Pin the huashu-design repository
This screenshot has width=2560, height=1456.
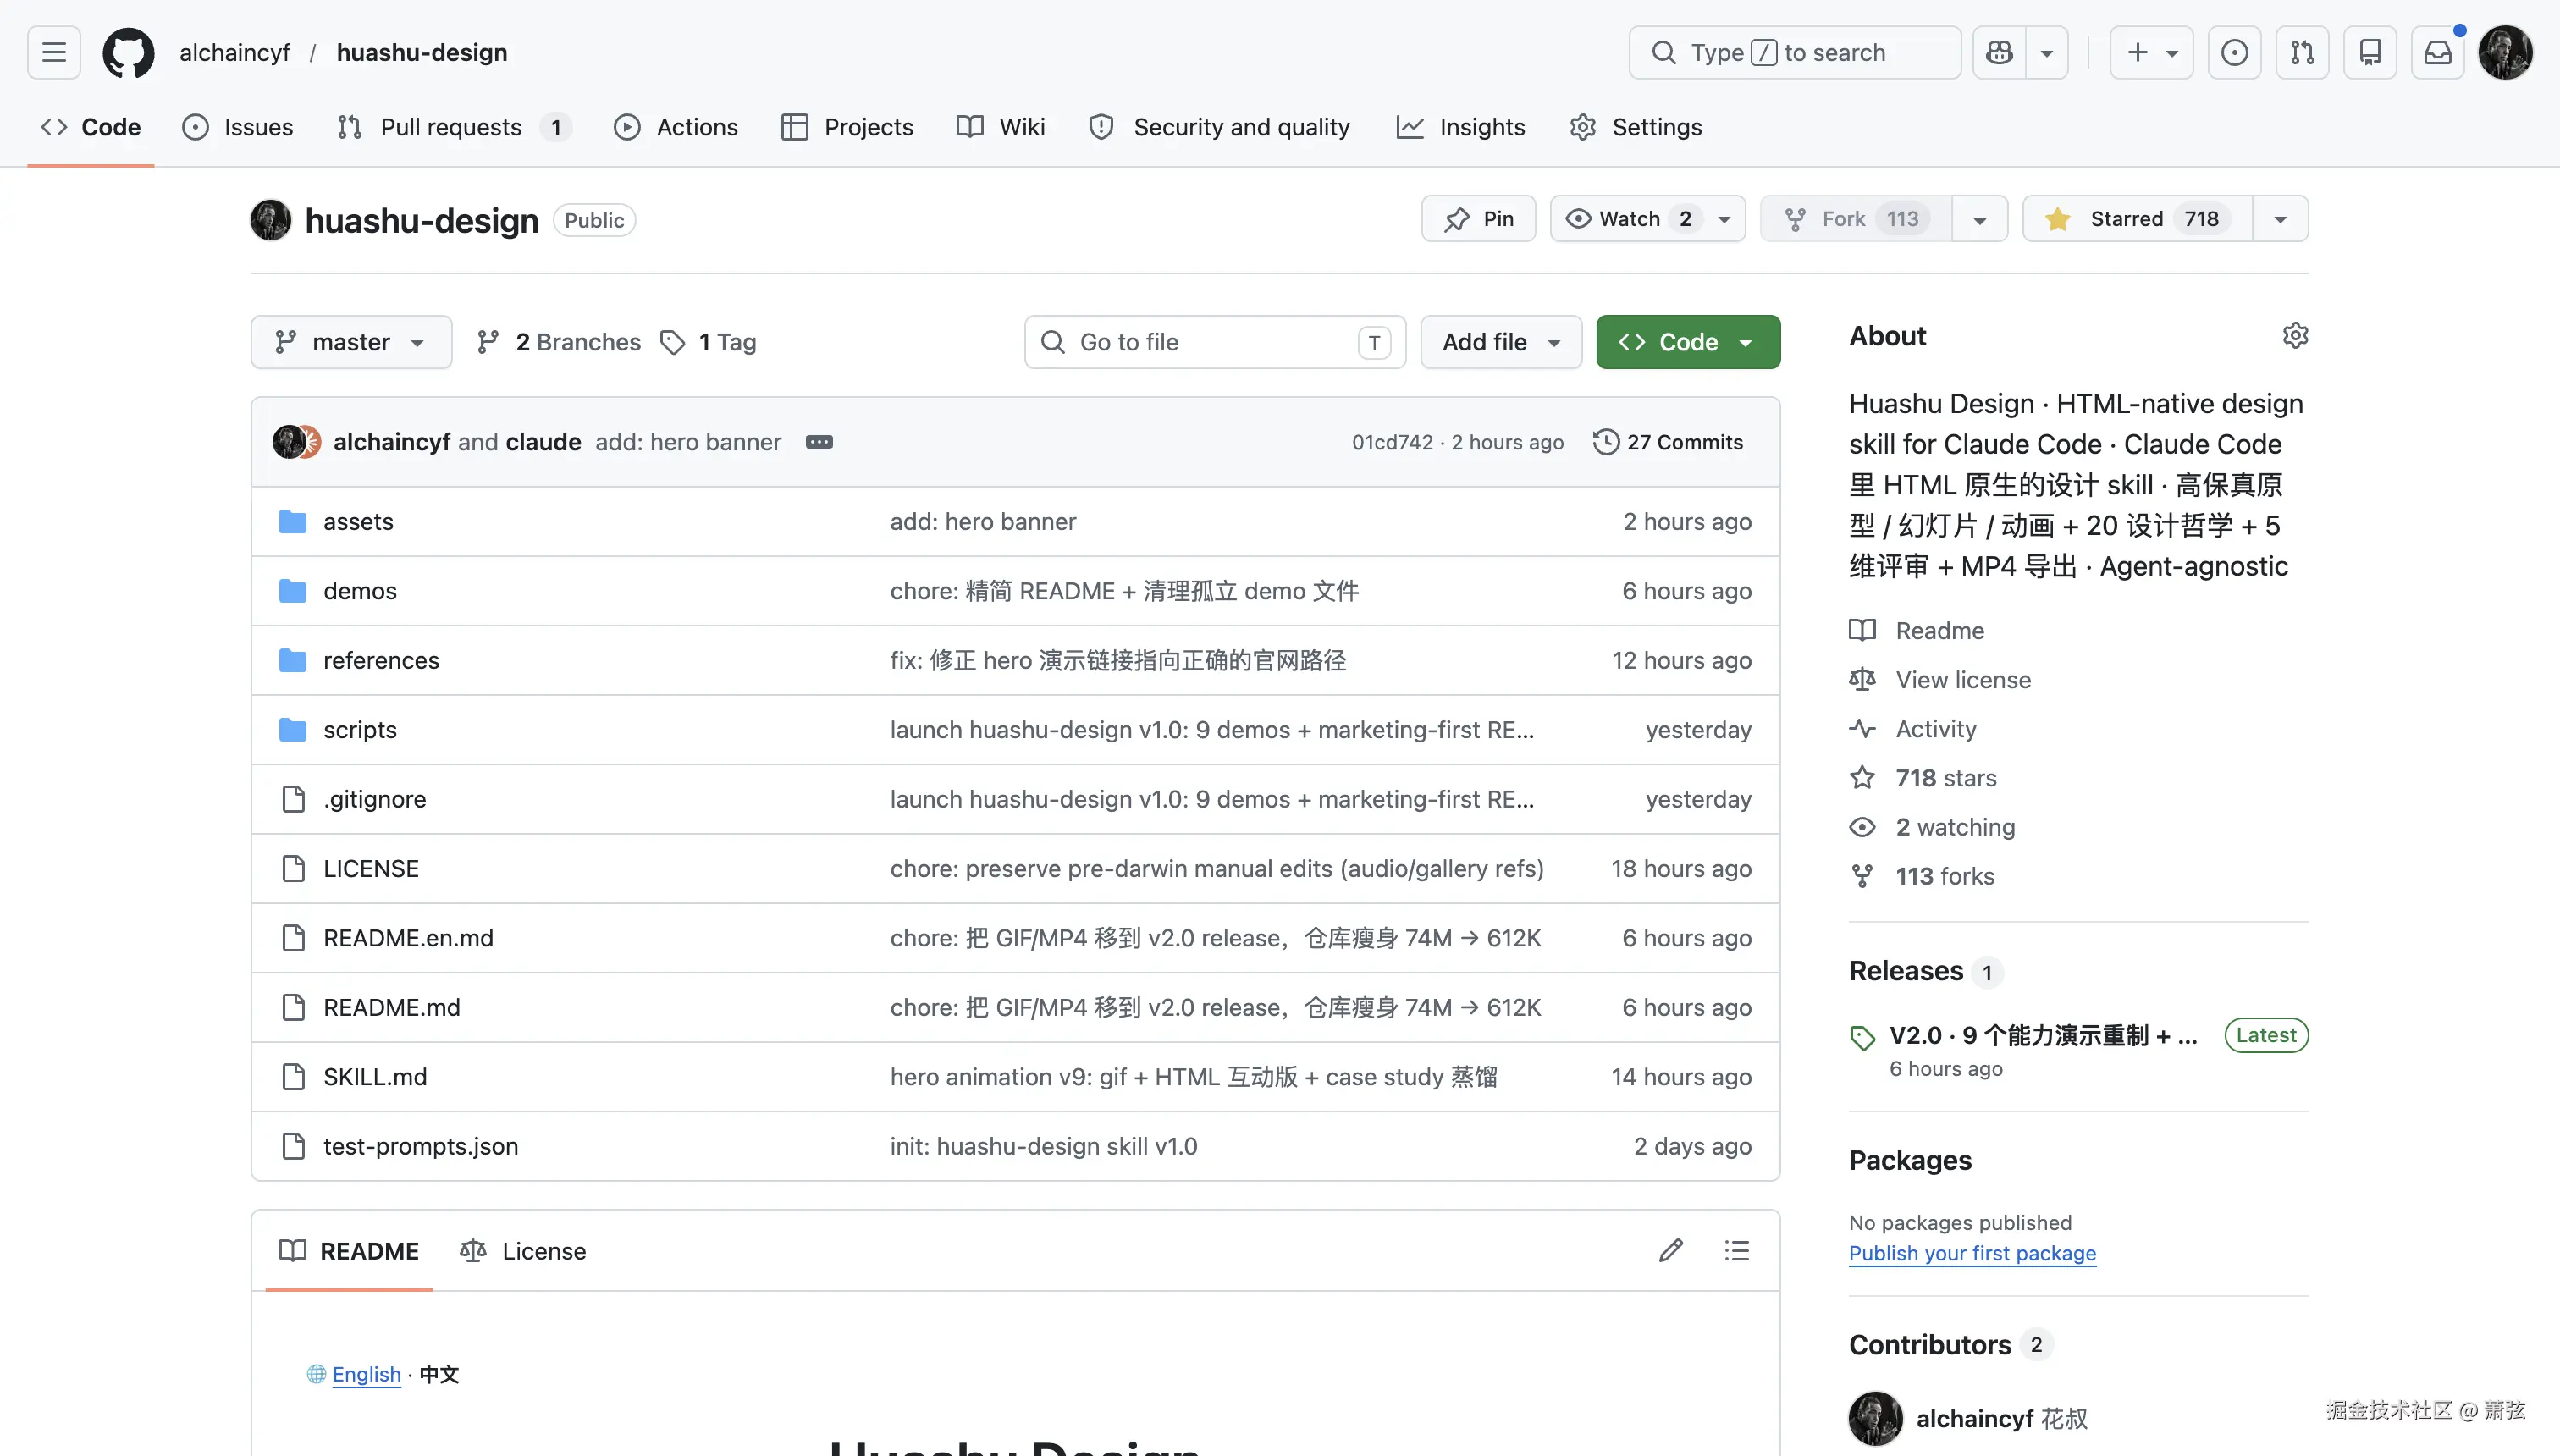[1478, 219]
